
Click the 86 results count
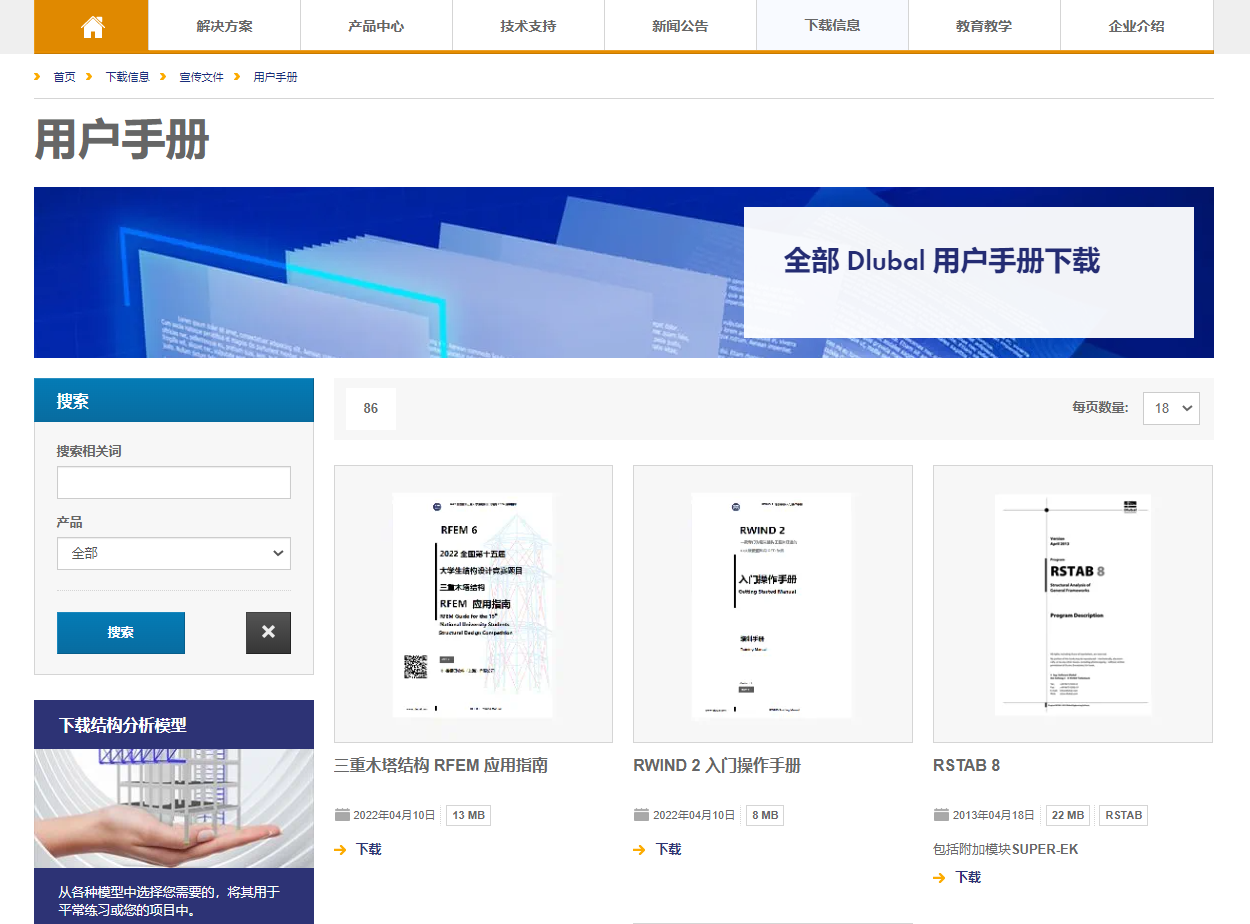pos(371,408)
